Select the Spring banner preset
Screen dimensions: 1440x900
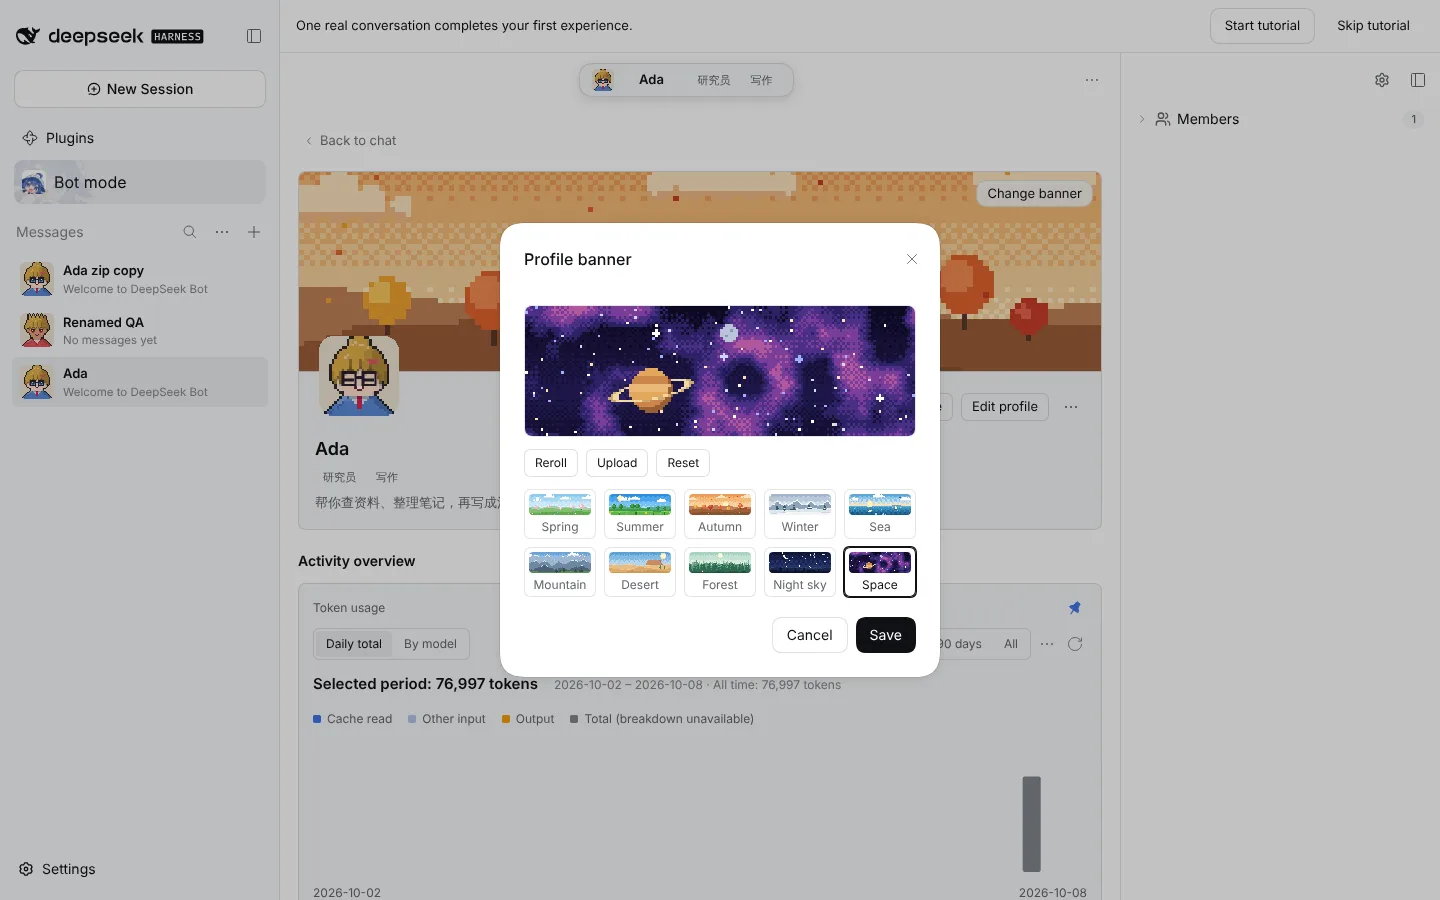click(x=560, y=514)
